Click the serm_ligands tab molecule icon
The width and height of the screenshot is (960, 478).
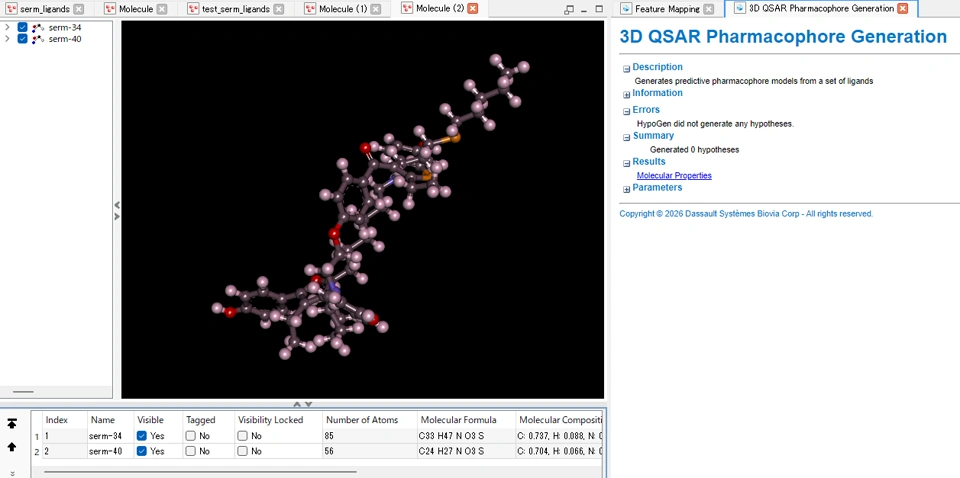click(11, 9)
